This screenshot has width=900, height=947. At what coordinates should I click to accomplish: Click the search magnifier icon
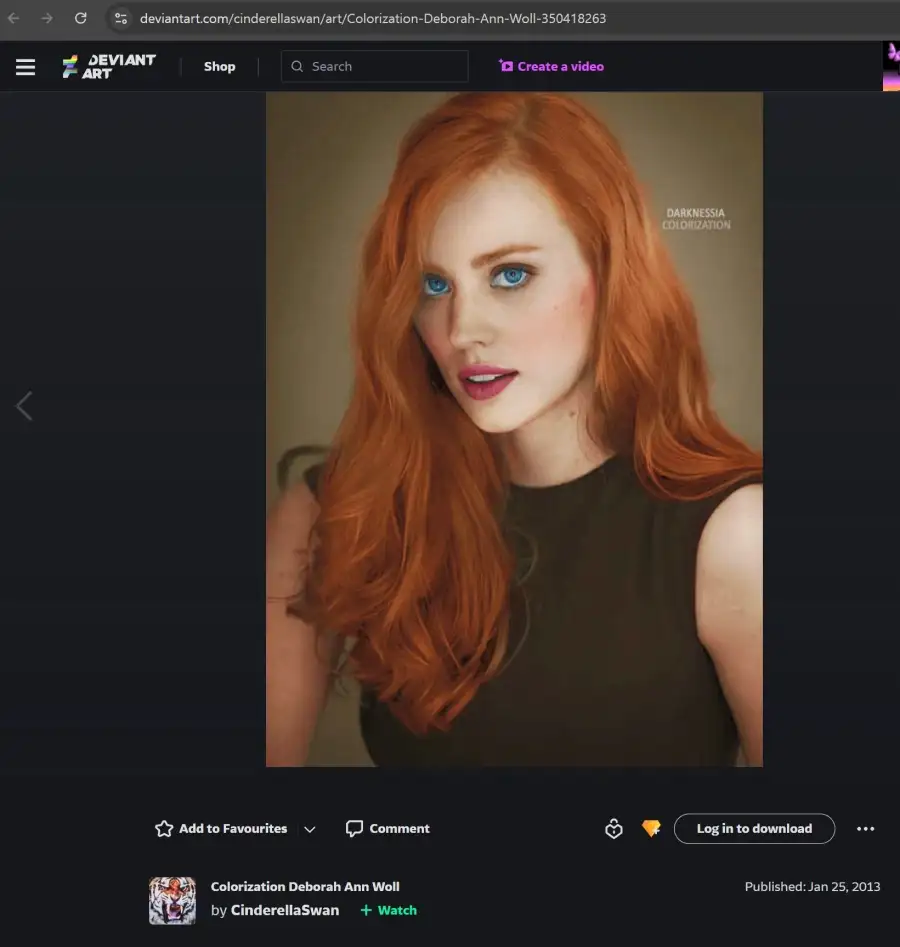(297, 66)
